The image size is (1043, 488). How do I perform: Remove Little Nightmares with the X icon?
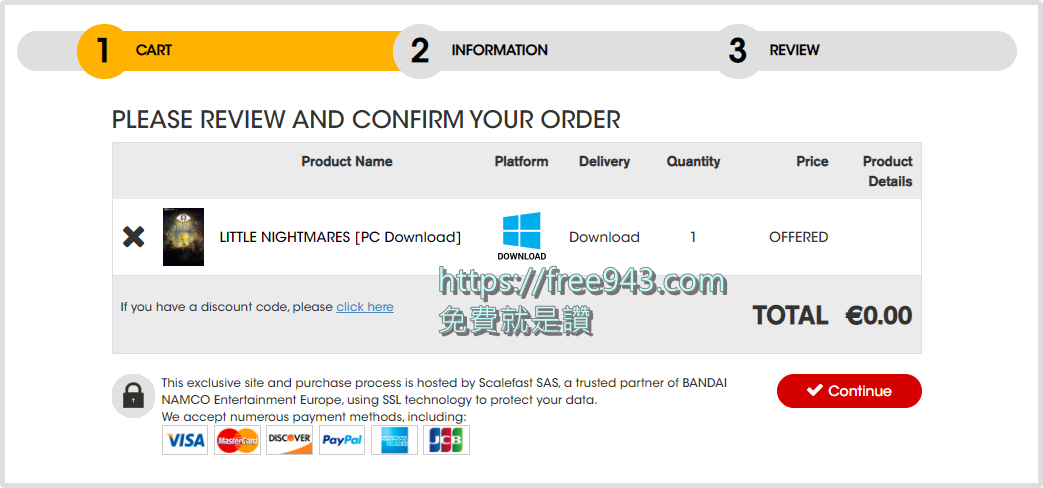[x=134, y=237]
